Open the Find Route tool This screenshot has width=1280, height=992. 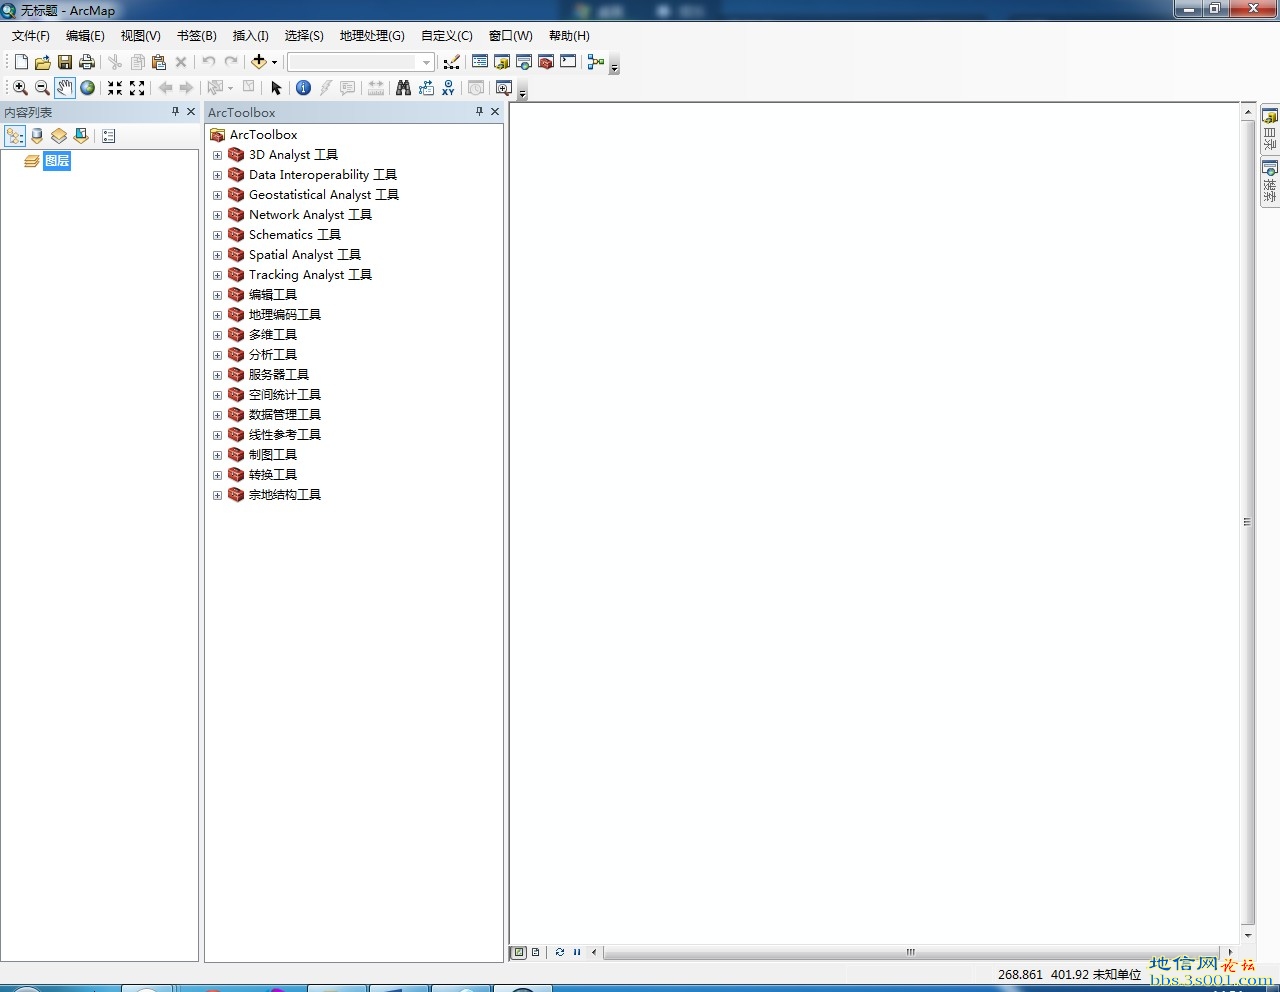coord(426,88)
